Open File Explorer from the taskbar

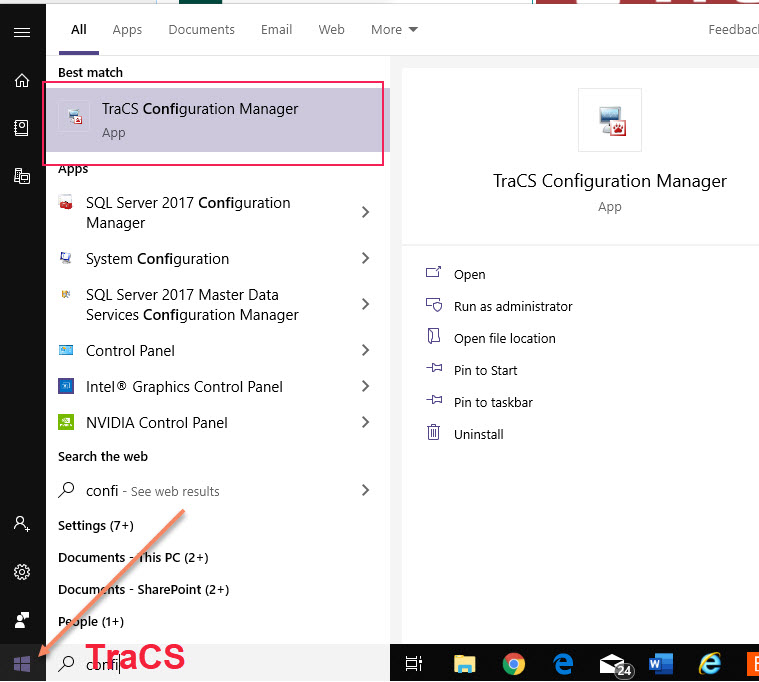[465, 663]
